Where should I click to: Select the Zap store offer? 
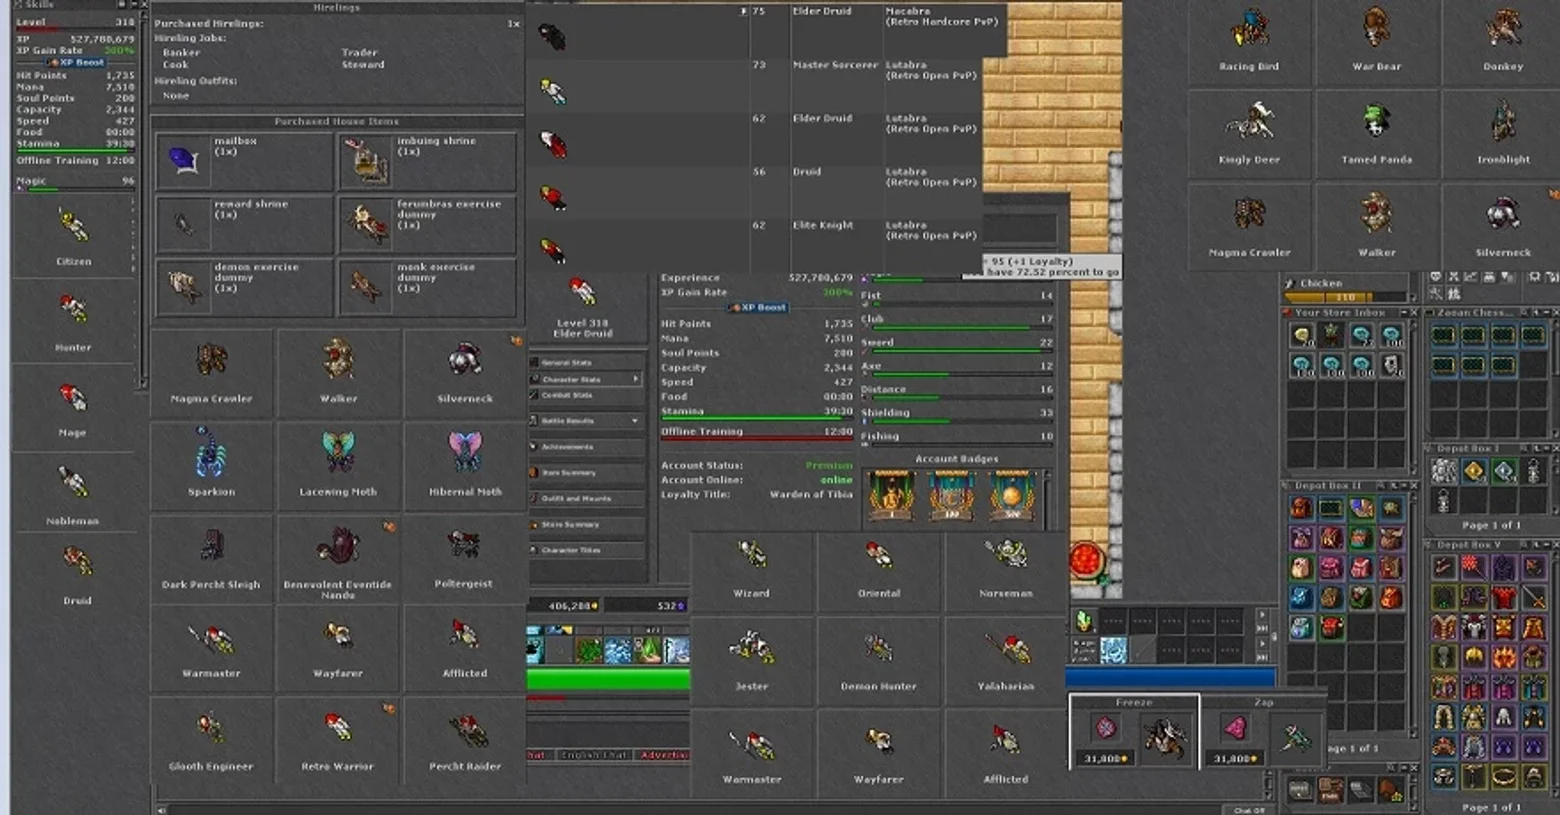click(x=1263, y=731)
